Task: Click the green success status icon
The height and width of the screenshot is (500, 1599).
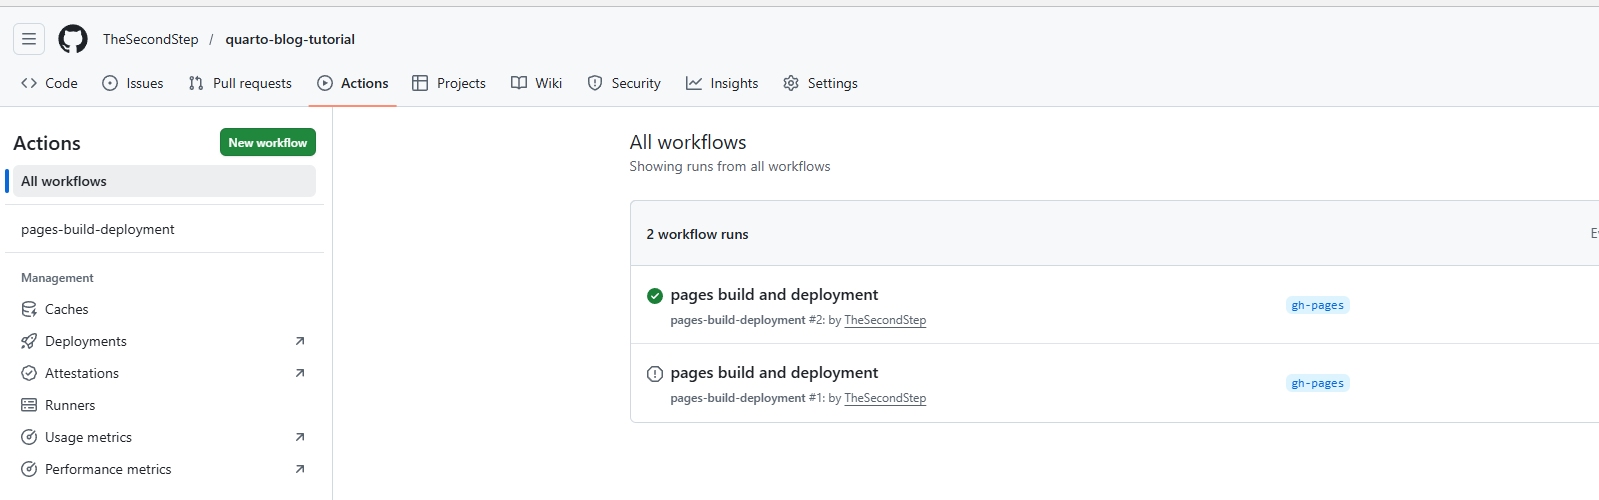Action: click(x=655, y=296)
